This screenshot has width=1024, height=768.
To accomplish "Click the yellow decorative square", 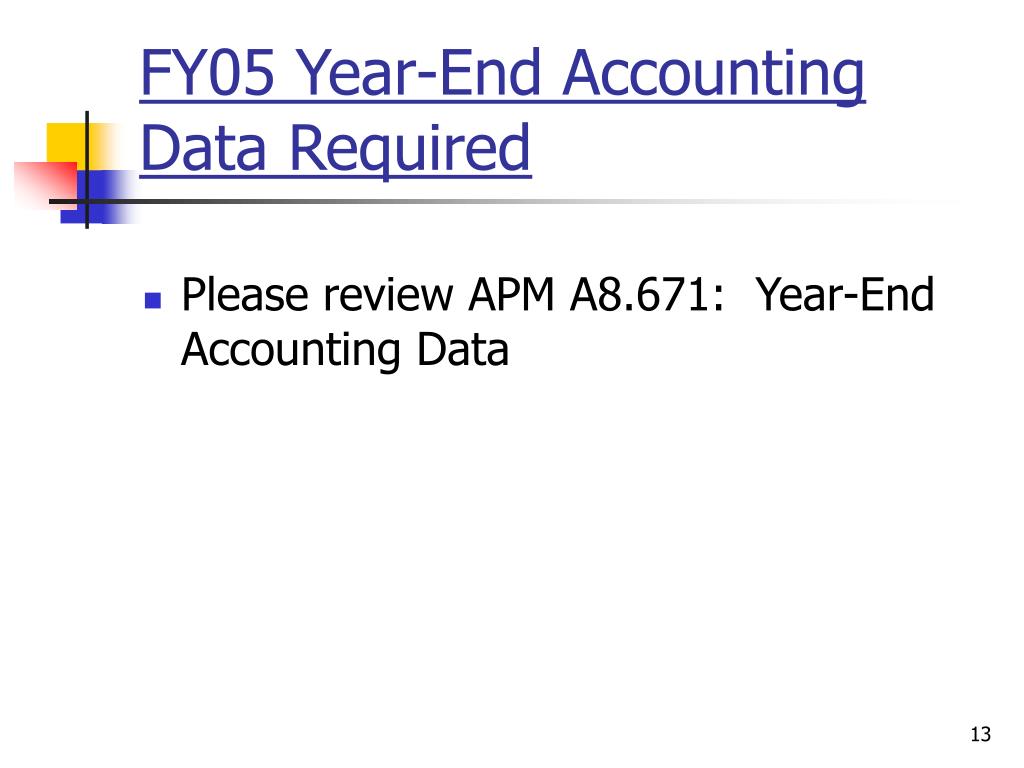I will click(x=65, y=142).
